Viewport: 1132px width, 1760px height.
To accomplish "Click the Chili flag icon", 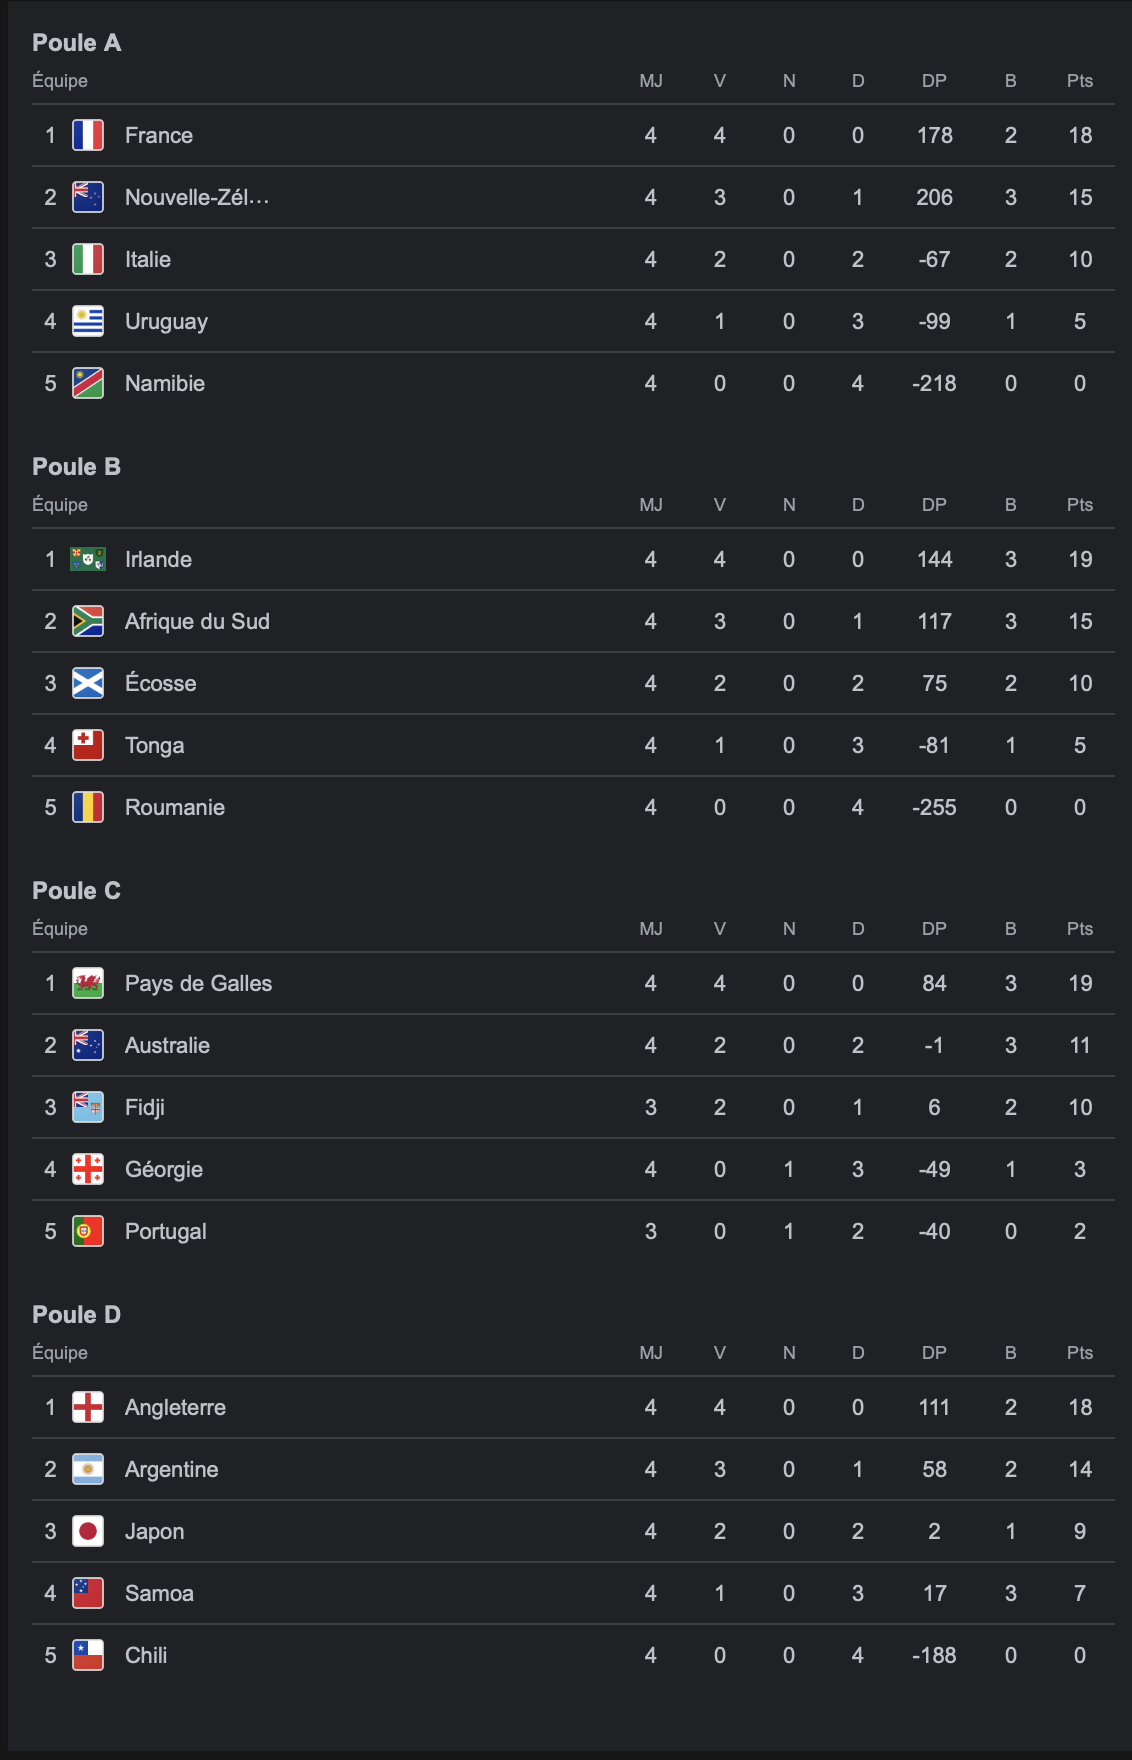I will [x=88, y=1655].
